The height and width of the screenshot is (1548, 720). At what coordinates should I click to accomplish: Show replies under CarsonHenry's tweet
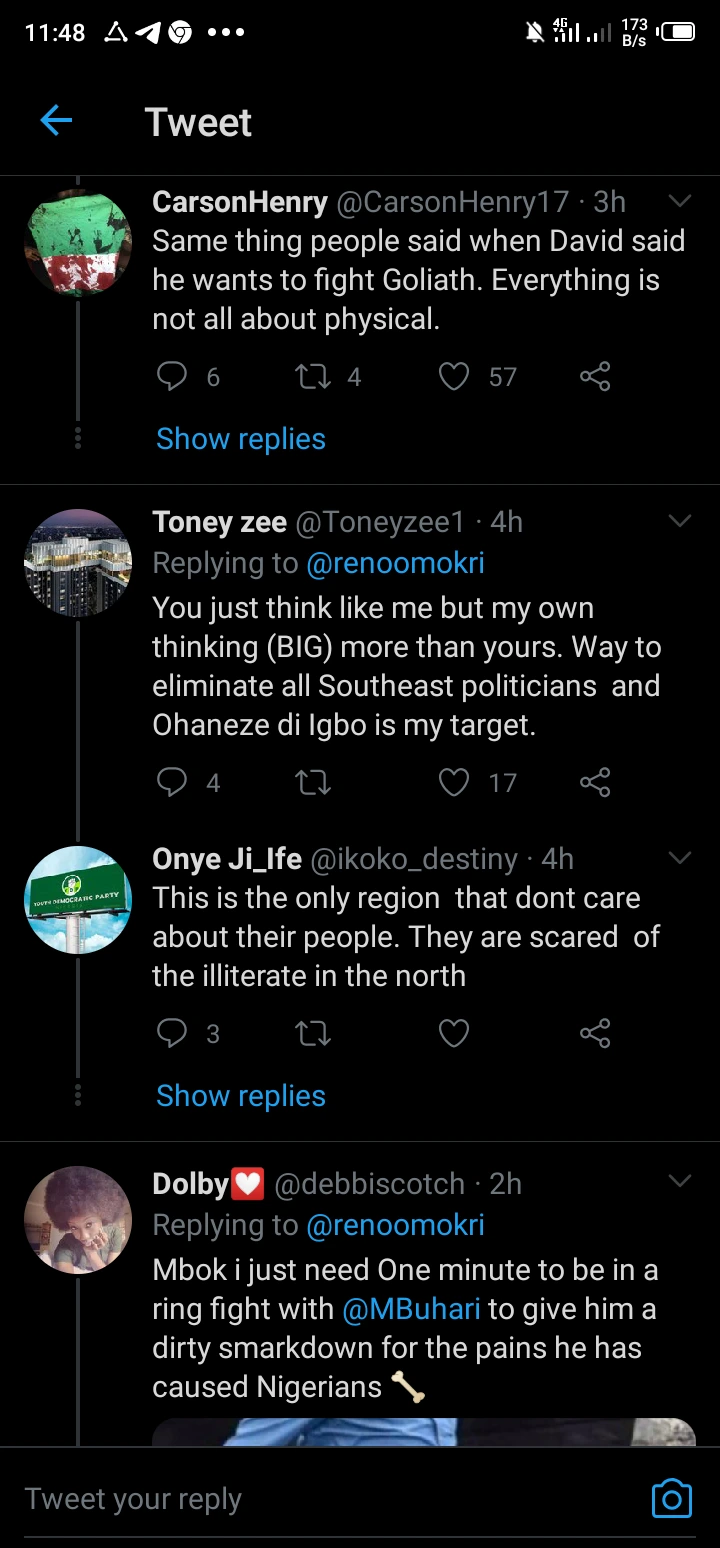pyautogui.click(x=241, y=439)
